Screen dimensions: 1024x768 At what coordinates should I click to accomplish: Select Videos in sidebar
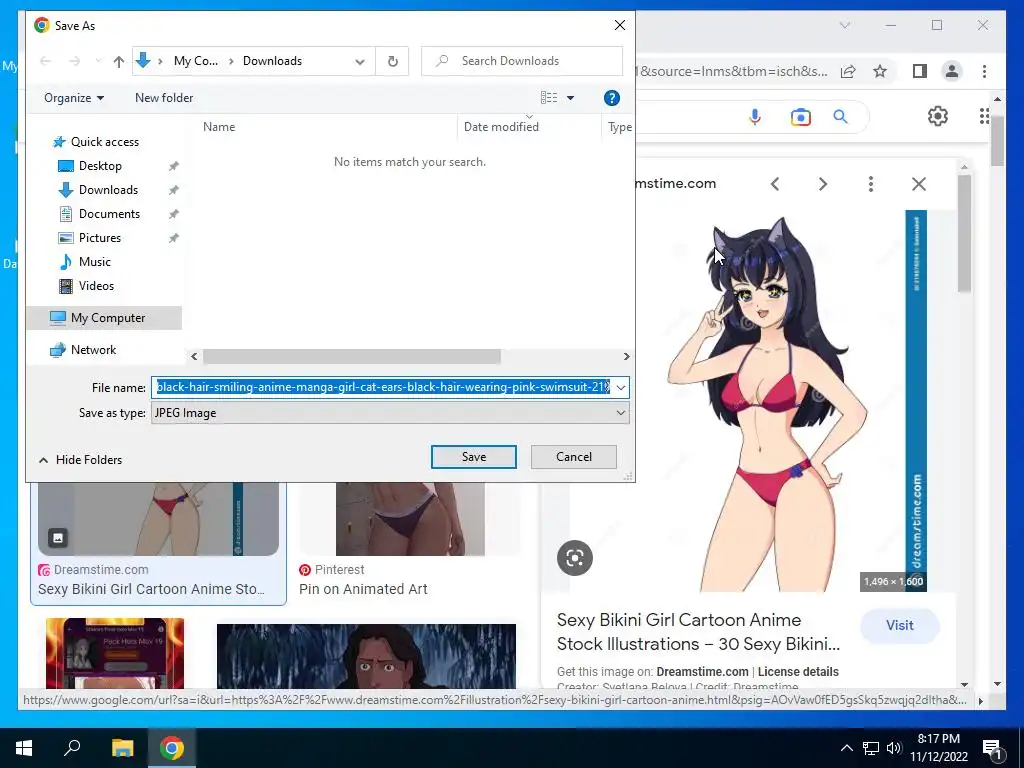click(x=96, y=286)
